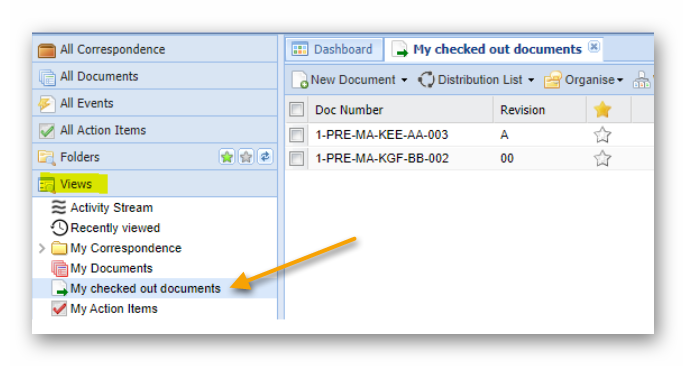Click revision 00 cell
This screenshot has width=686, height=366.
(x=507, y=158)
